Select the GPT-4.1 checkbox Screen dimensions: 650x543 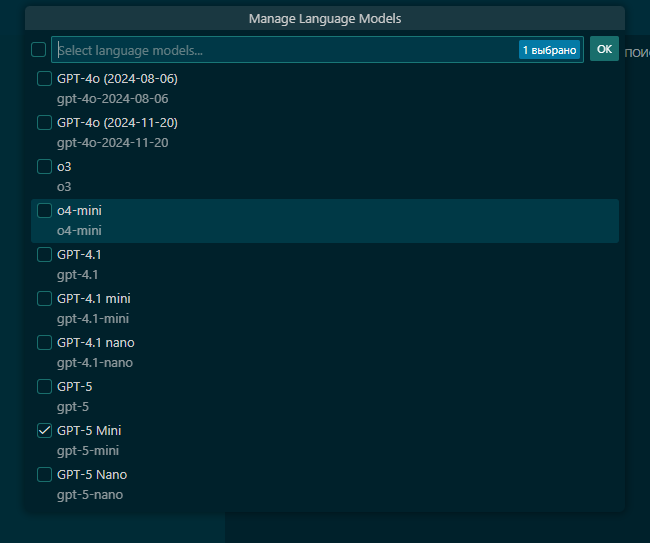tap(44, 255)
